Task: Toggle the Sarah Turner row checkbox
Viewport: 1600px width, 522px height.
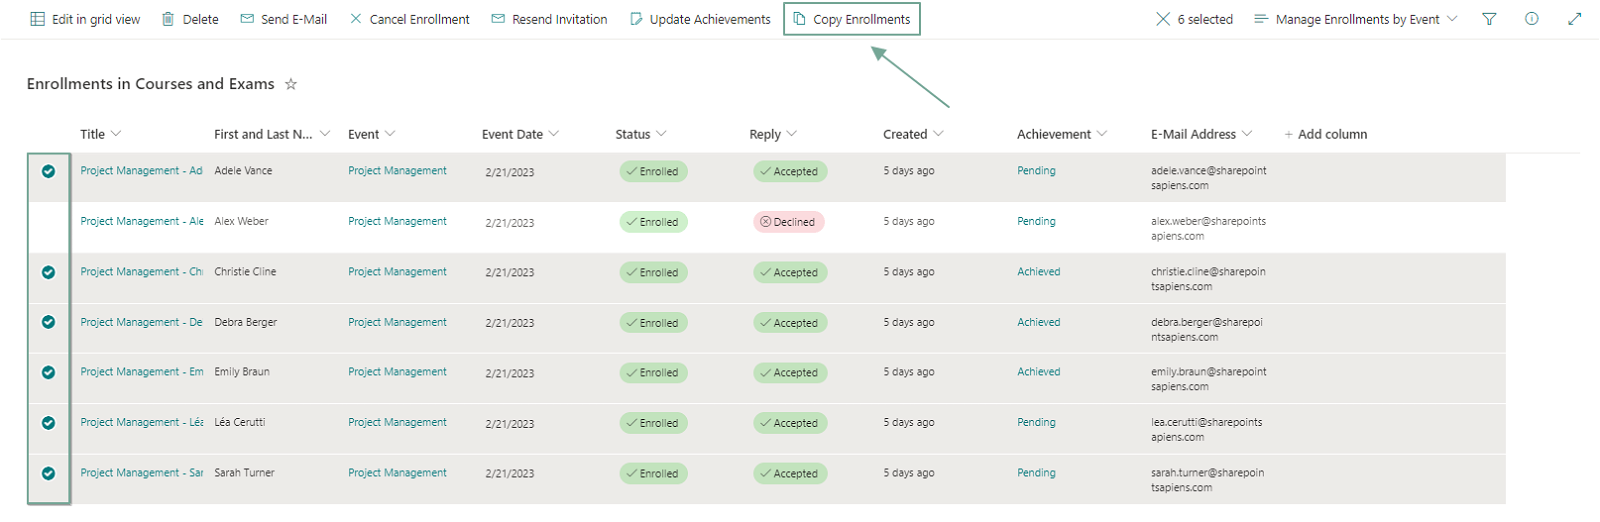Action: point(48,473)
